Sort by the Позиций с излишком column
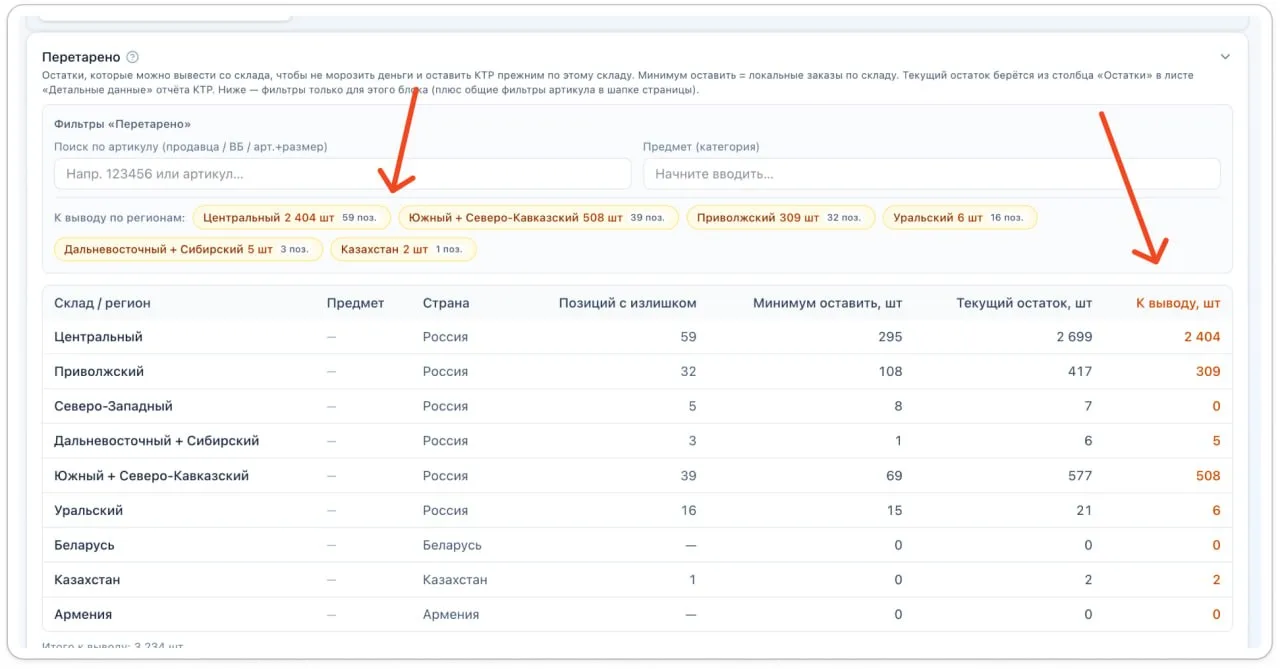Image resolution: width=1280 pixels, height=669 pixels. coord(627,303)
